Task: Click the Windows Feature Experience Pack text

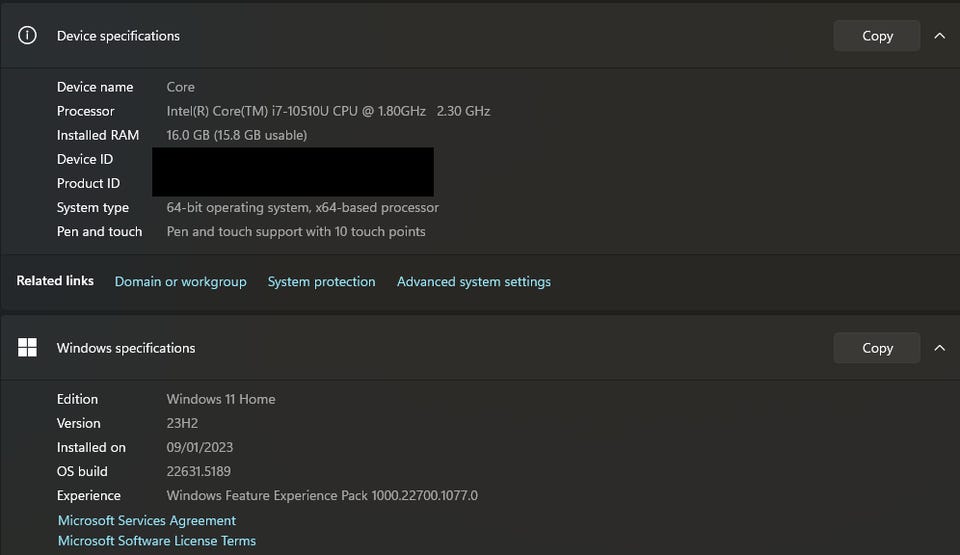Action: point(322,495)
